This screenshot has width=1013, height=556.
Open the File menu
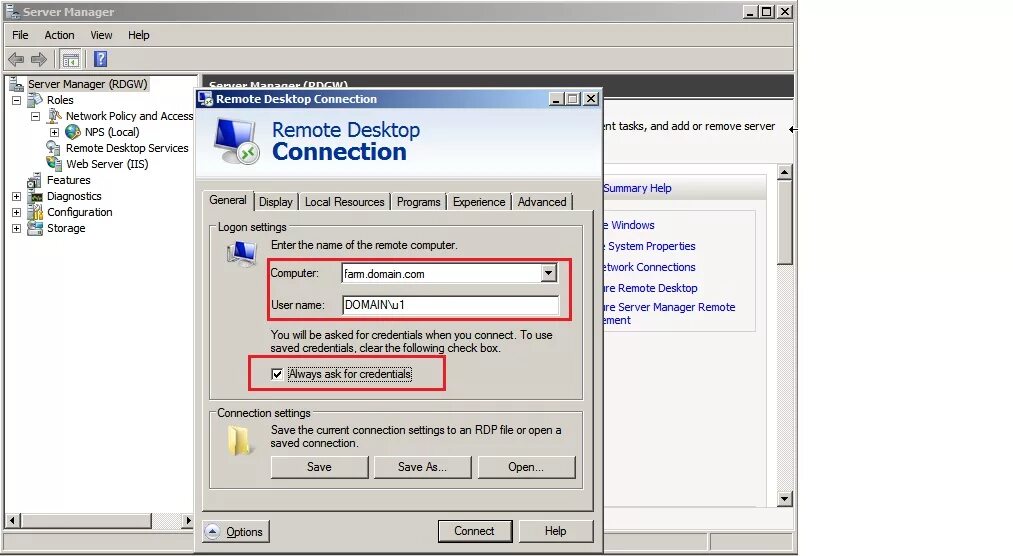pyautogui.click(x=20, y=35)
